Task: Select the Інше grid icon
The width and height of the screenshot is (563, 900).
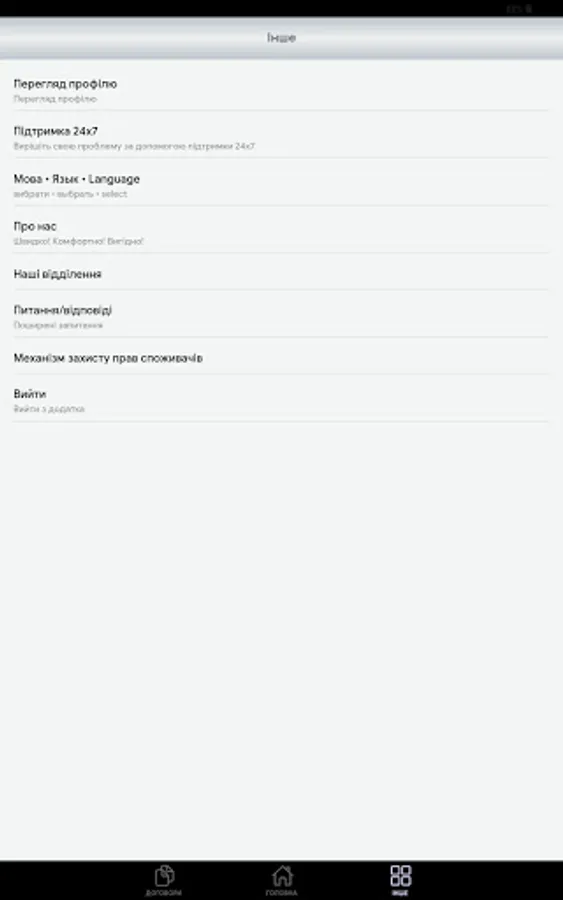Action: [x=400, y=876]
